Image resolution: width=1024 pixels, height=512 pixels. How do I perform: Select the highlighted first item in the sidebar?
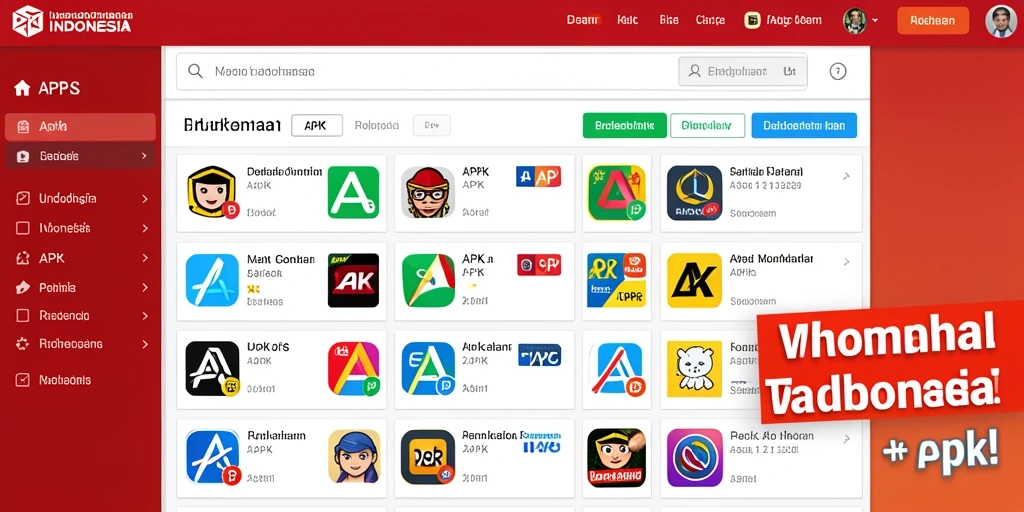pos(80,127)
